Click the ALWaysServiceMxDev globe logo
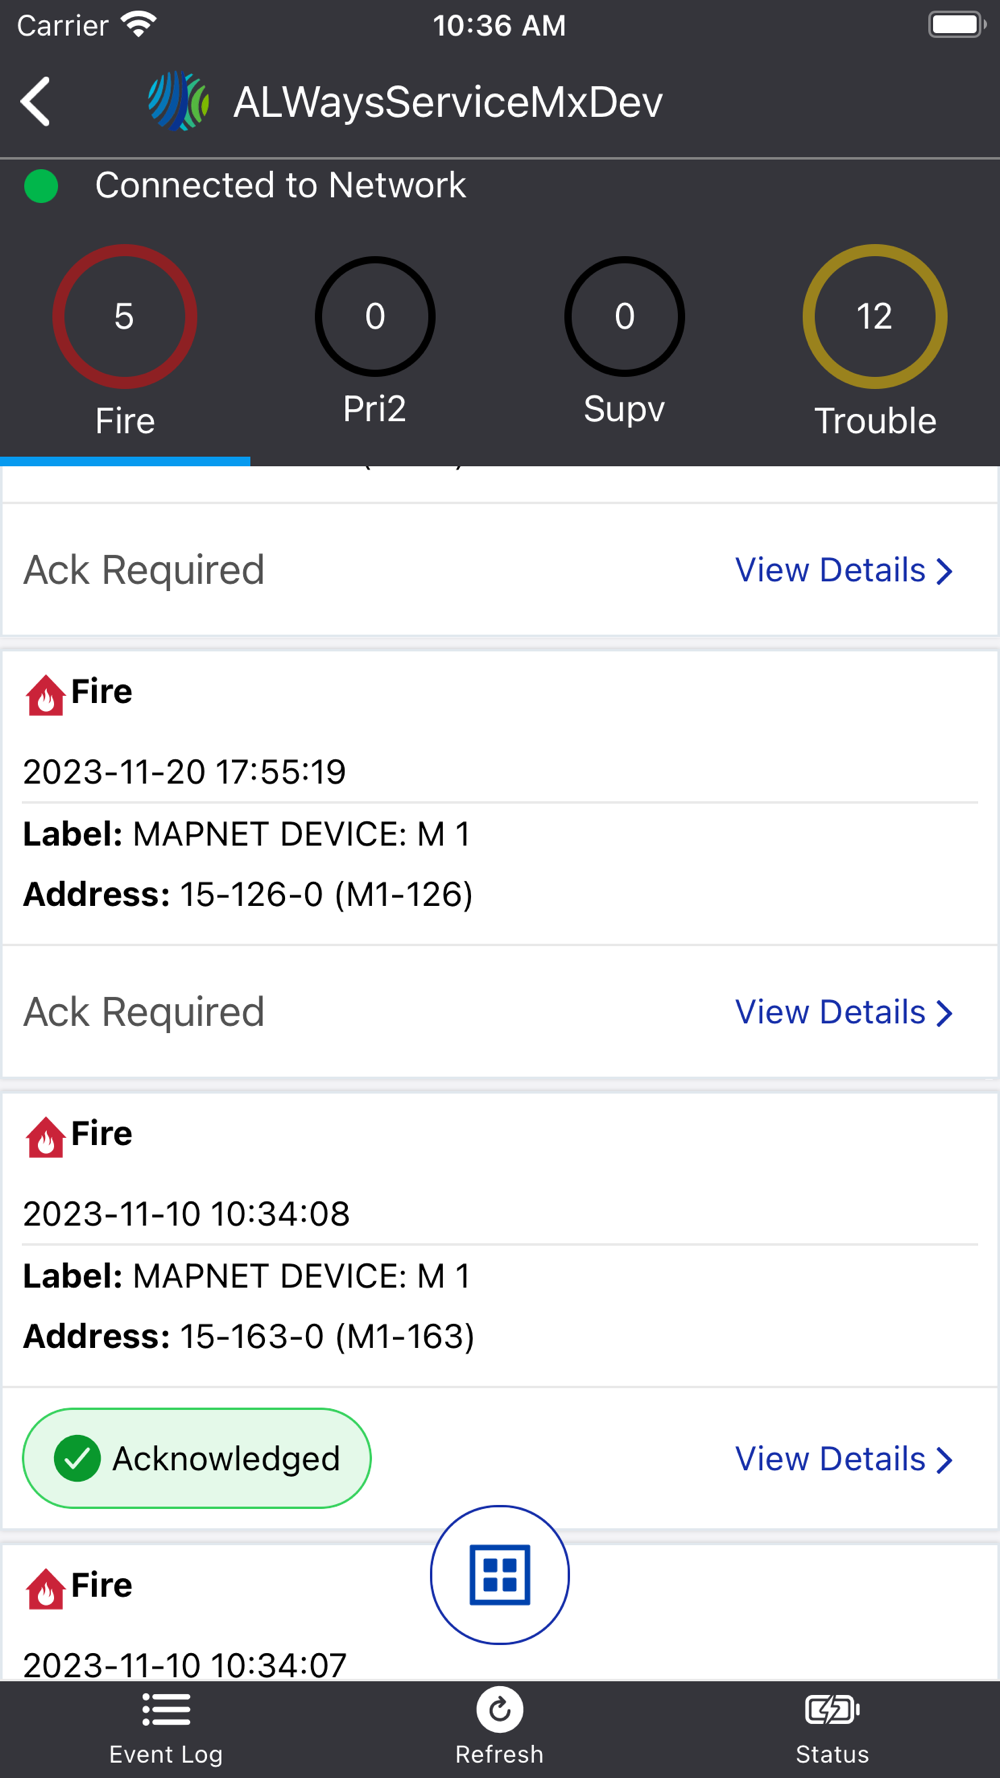Viewport: 1000px width, 1778px height. coord(178,102)
